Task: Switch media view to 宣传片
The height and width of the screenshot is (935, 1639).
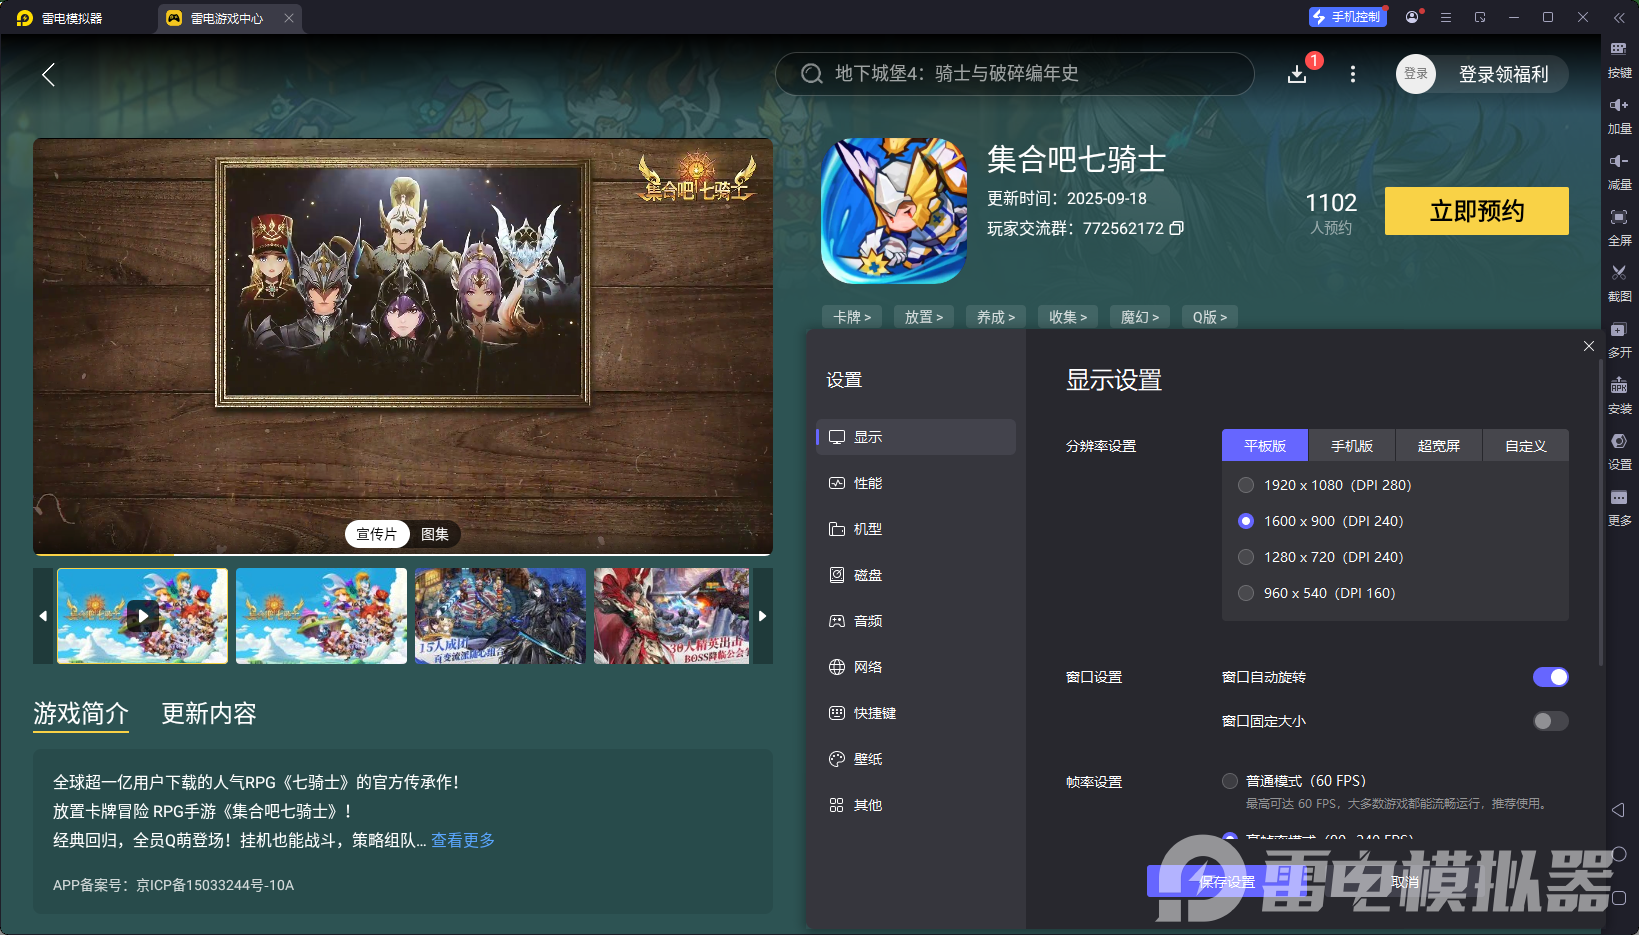Action: pos(377,534)
